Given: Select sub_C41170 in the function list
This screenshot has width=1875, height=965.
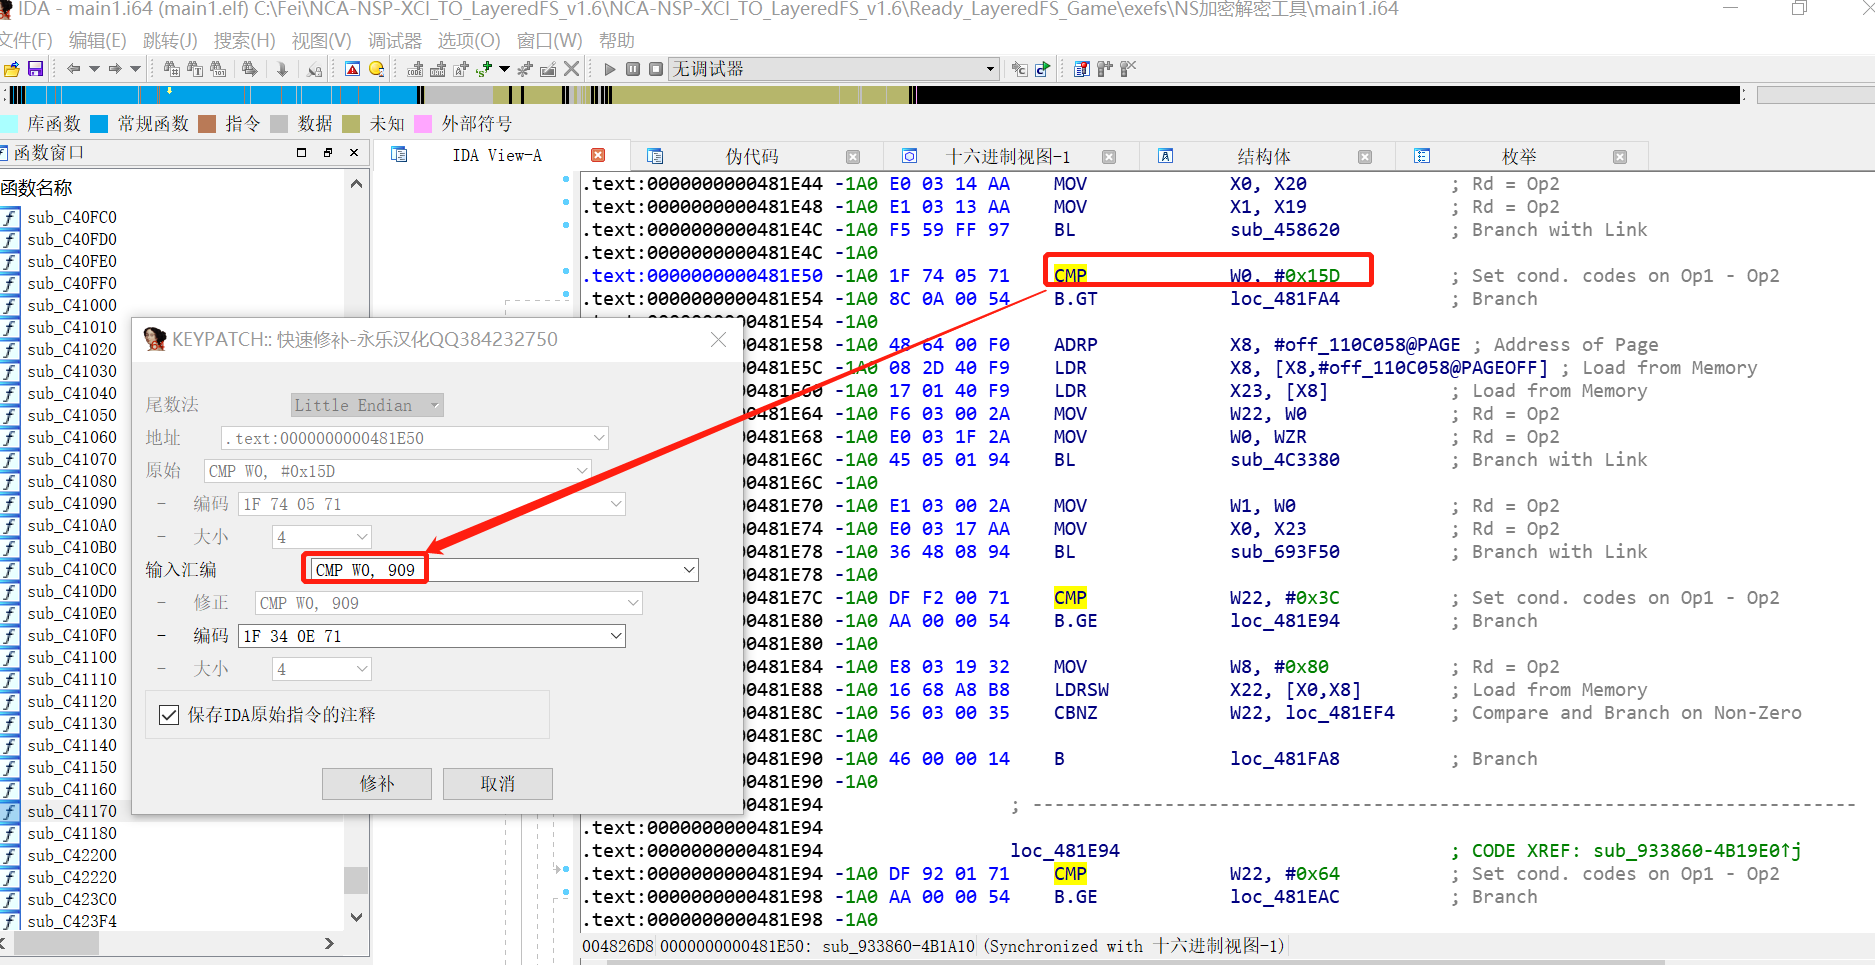Looking at the screenshot, I should coord(72,811).
